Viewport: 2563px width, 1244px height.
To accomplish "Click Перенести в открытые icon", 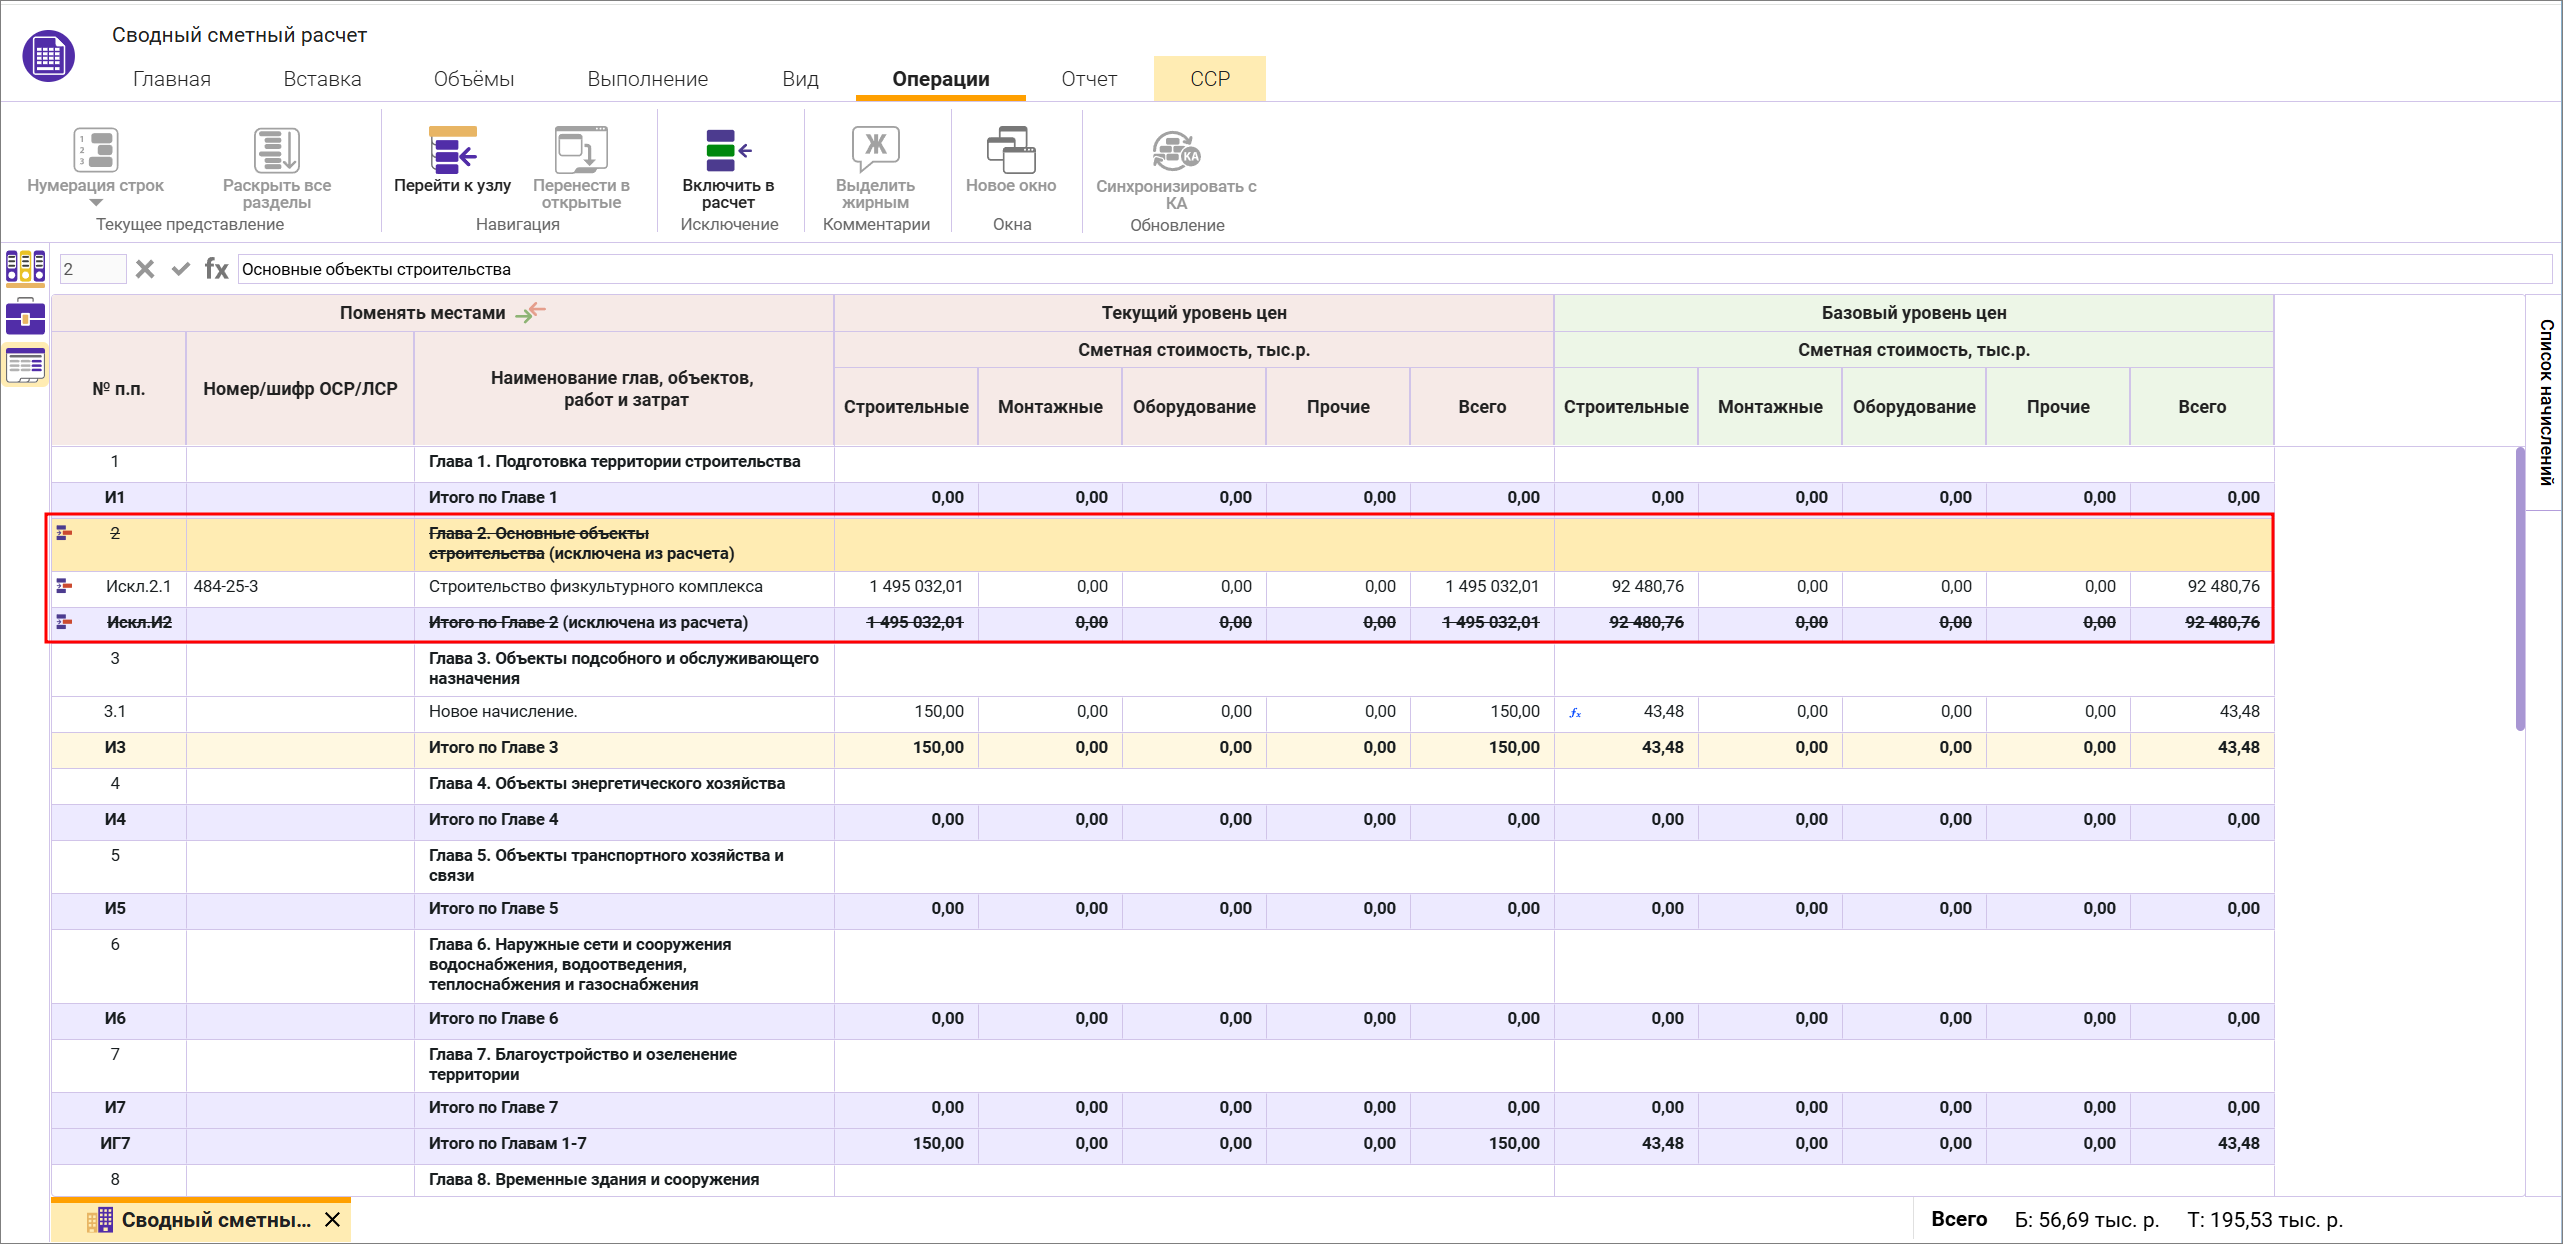I will coord(581,150).
